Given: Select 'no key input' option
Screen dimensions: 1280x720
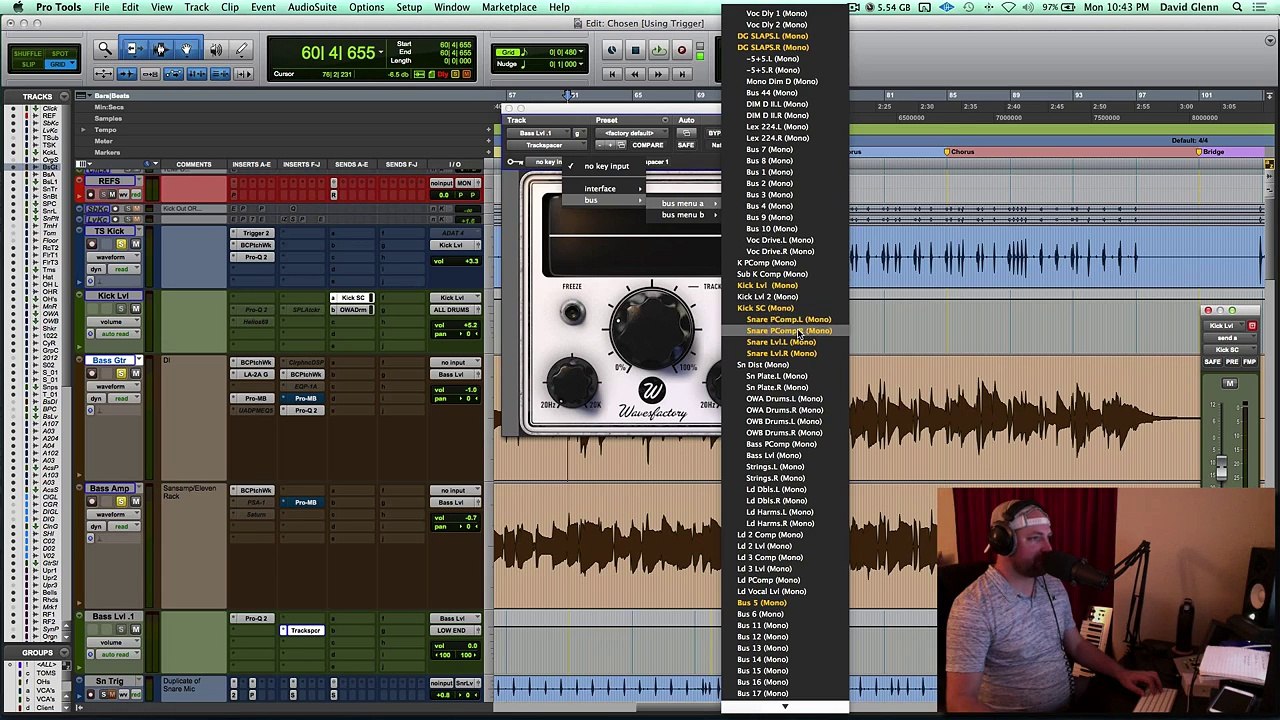Looking at the screenshot, I should [x=606, y=167].
